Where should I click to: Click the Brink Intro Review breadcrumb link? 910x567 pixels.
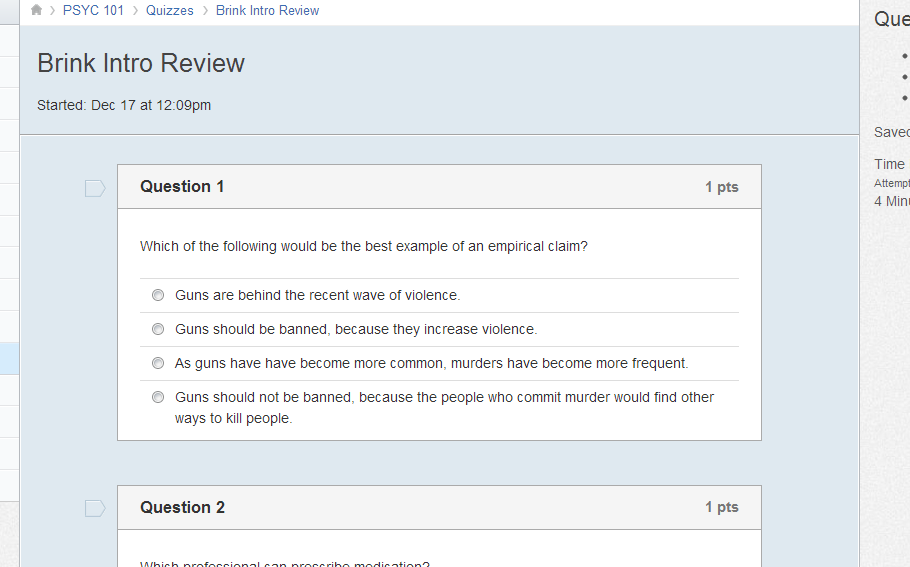[267, 10]
